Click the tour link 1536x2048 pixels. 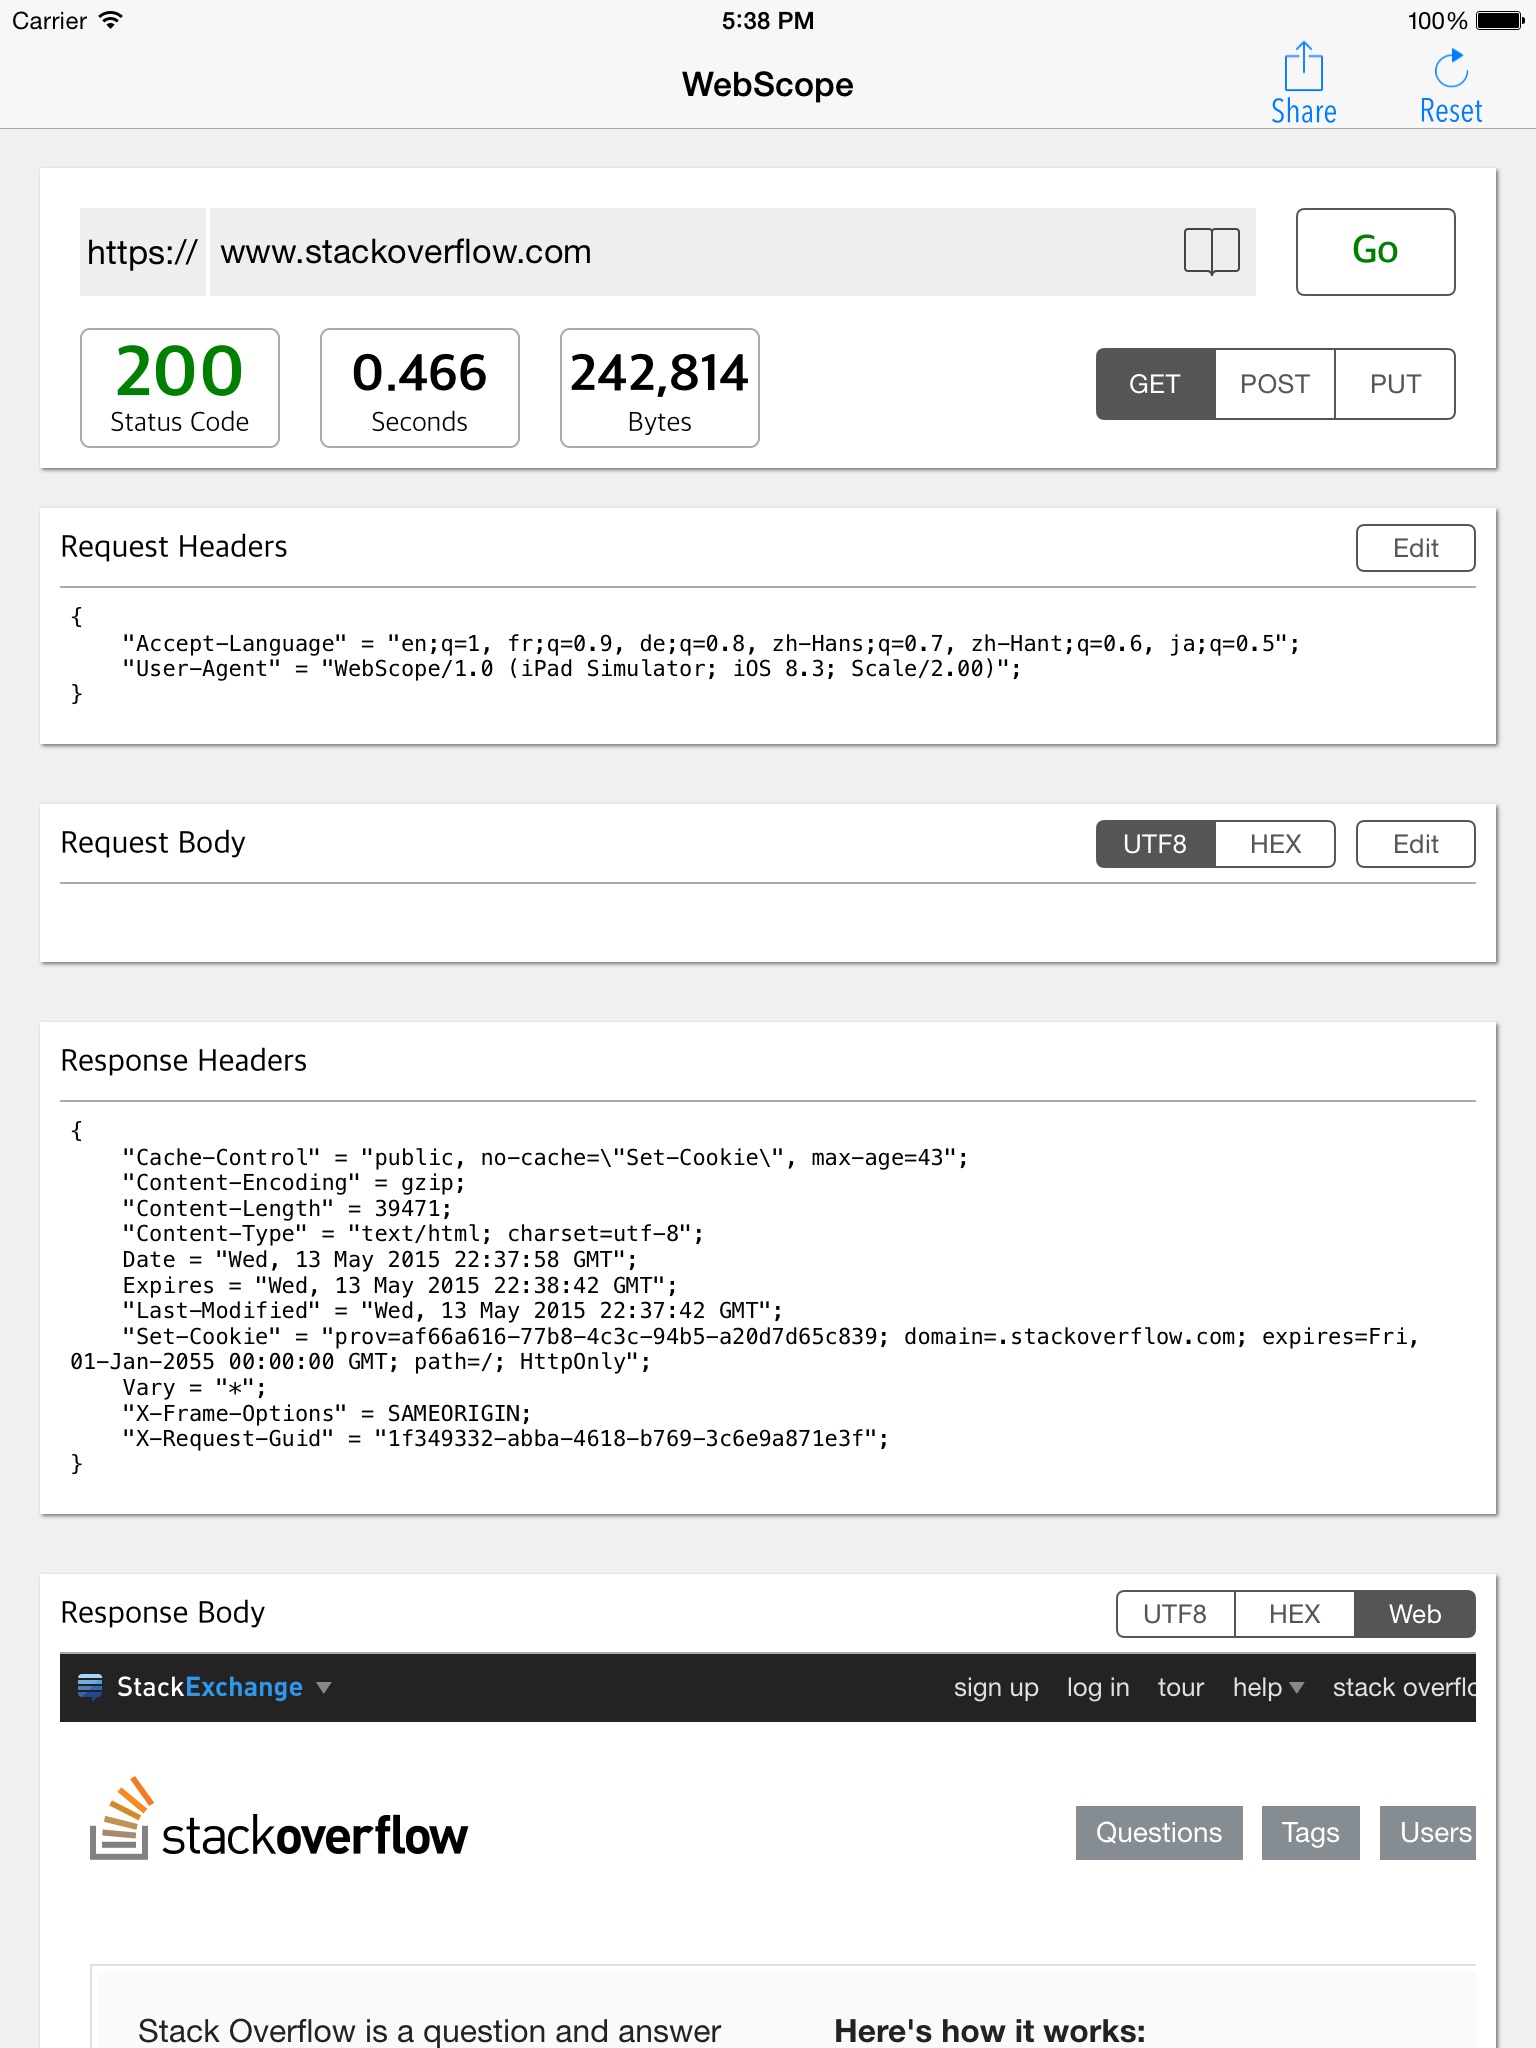pyautogui.click(x=1181, y=1687)
